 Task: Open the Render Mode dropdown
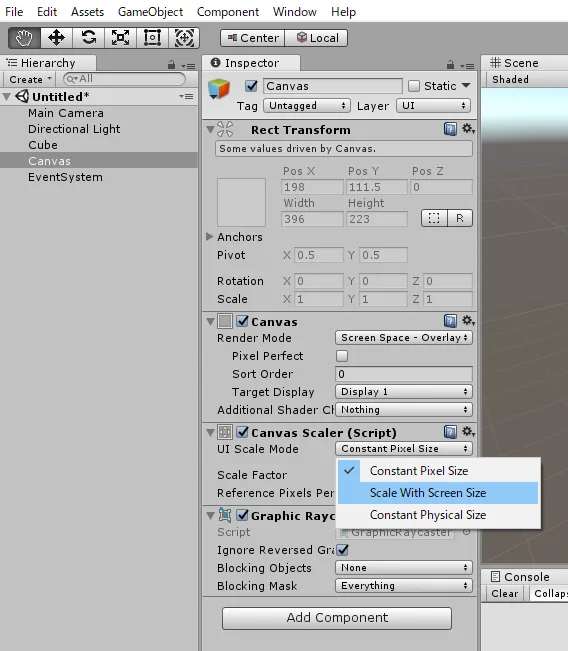tap(404, 338)
